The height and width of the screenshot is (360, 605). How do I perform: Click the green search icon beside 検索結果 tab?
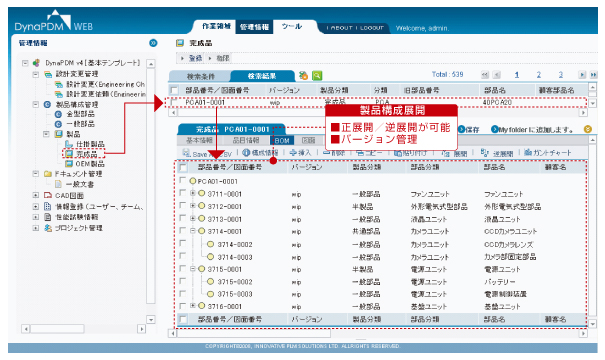(317, 76)
